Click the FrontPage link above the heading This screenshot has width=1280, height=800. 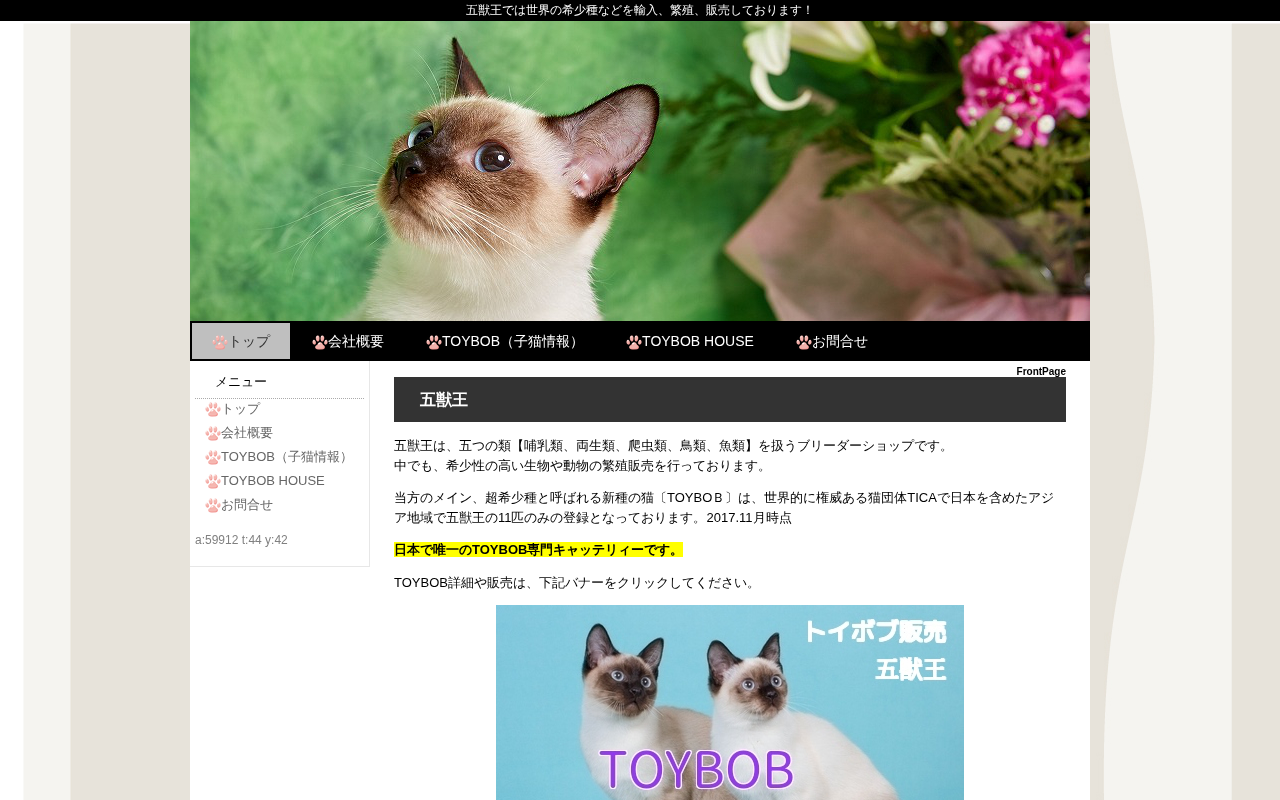[1041, 372]
